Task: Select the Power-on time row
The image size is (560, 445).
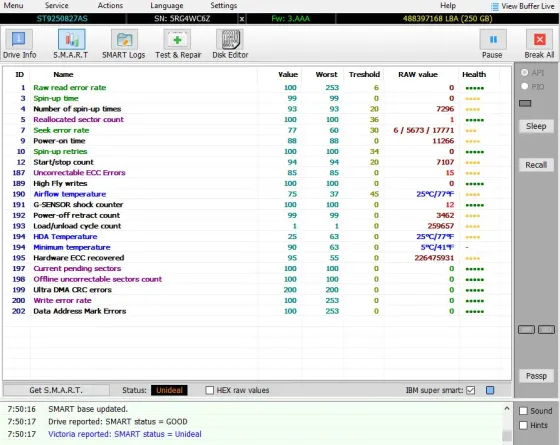Action: [x=257, y=141]
